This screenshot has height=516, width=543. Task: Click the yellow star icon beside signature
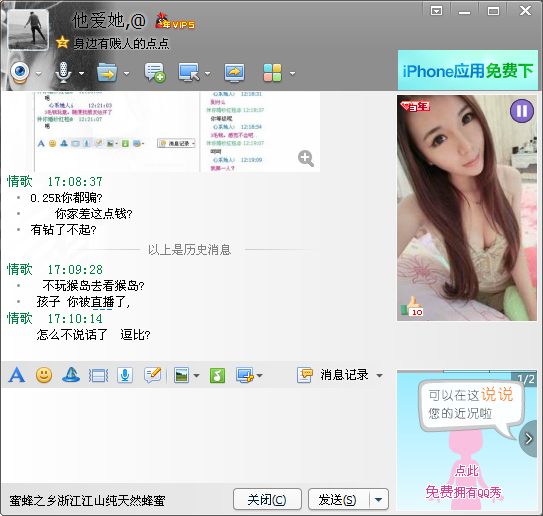pyautogui.click(x=62, y=43)
